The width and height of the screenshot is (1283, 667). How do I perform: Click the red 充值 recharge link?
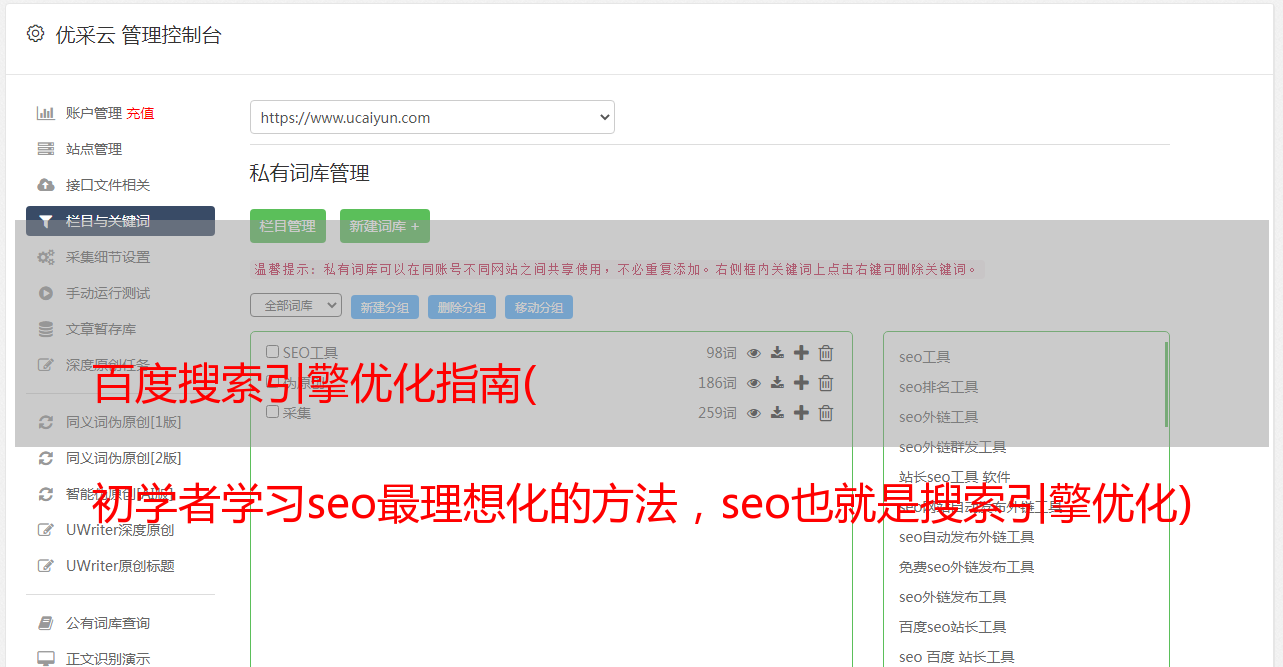pyautogui.click(x=140, y=113)
